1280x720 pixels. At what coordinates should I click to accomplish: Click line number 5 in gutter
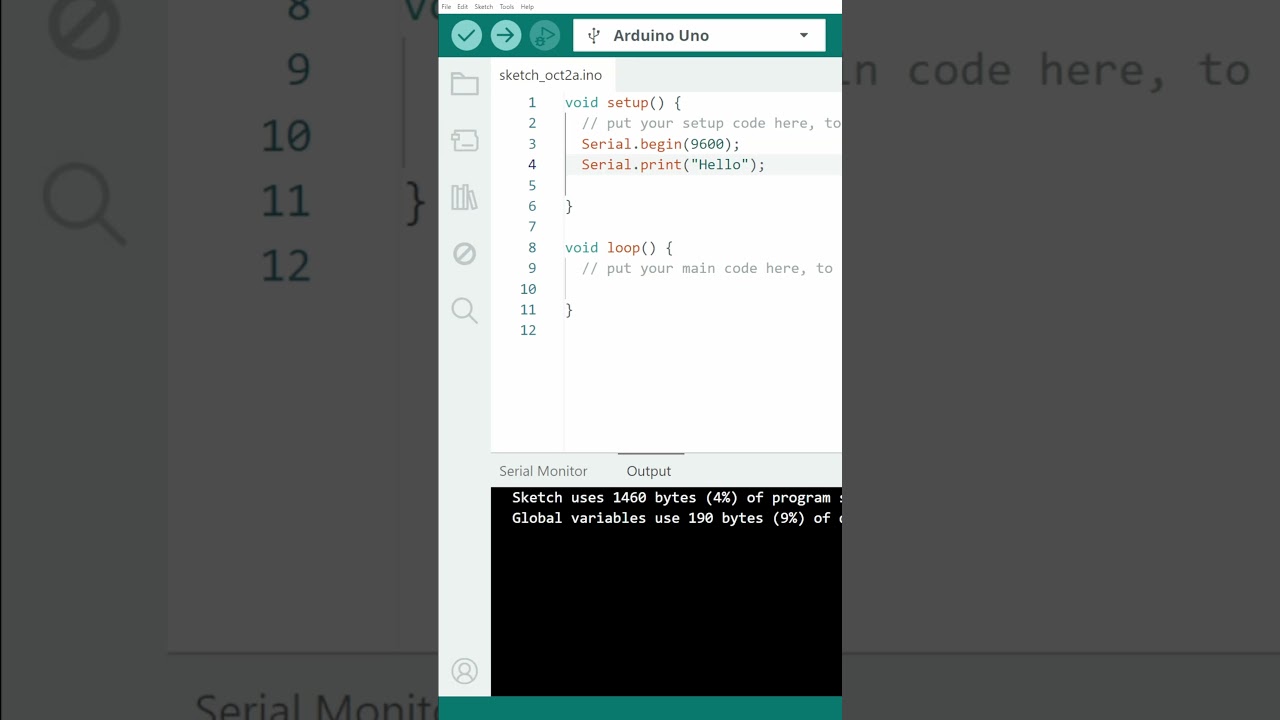[x=532, y=186]
